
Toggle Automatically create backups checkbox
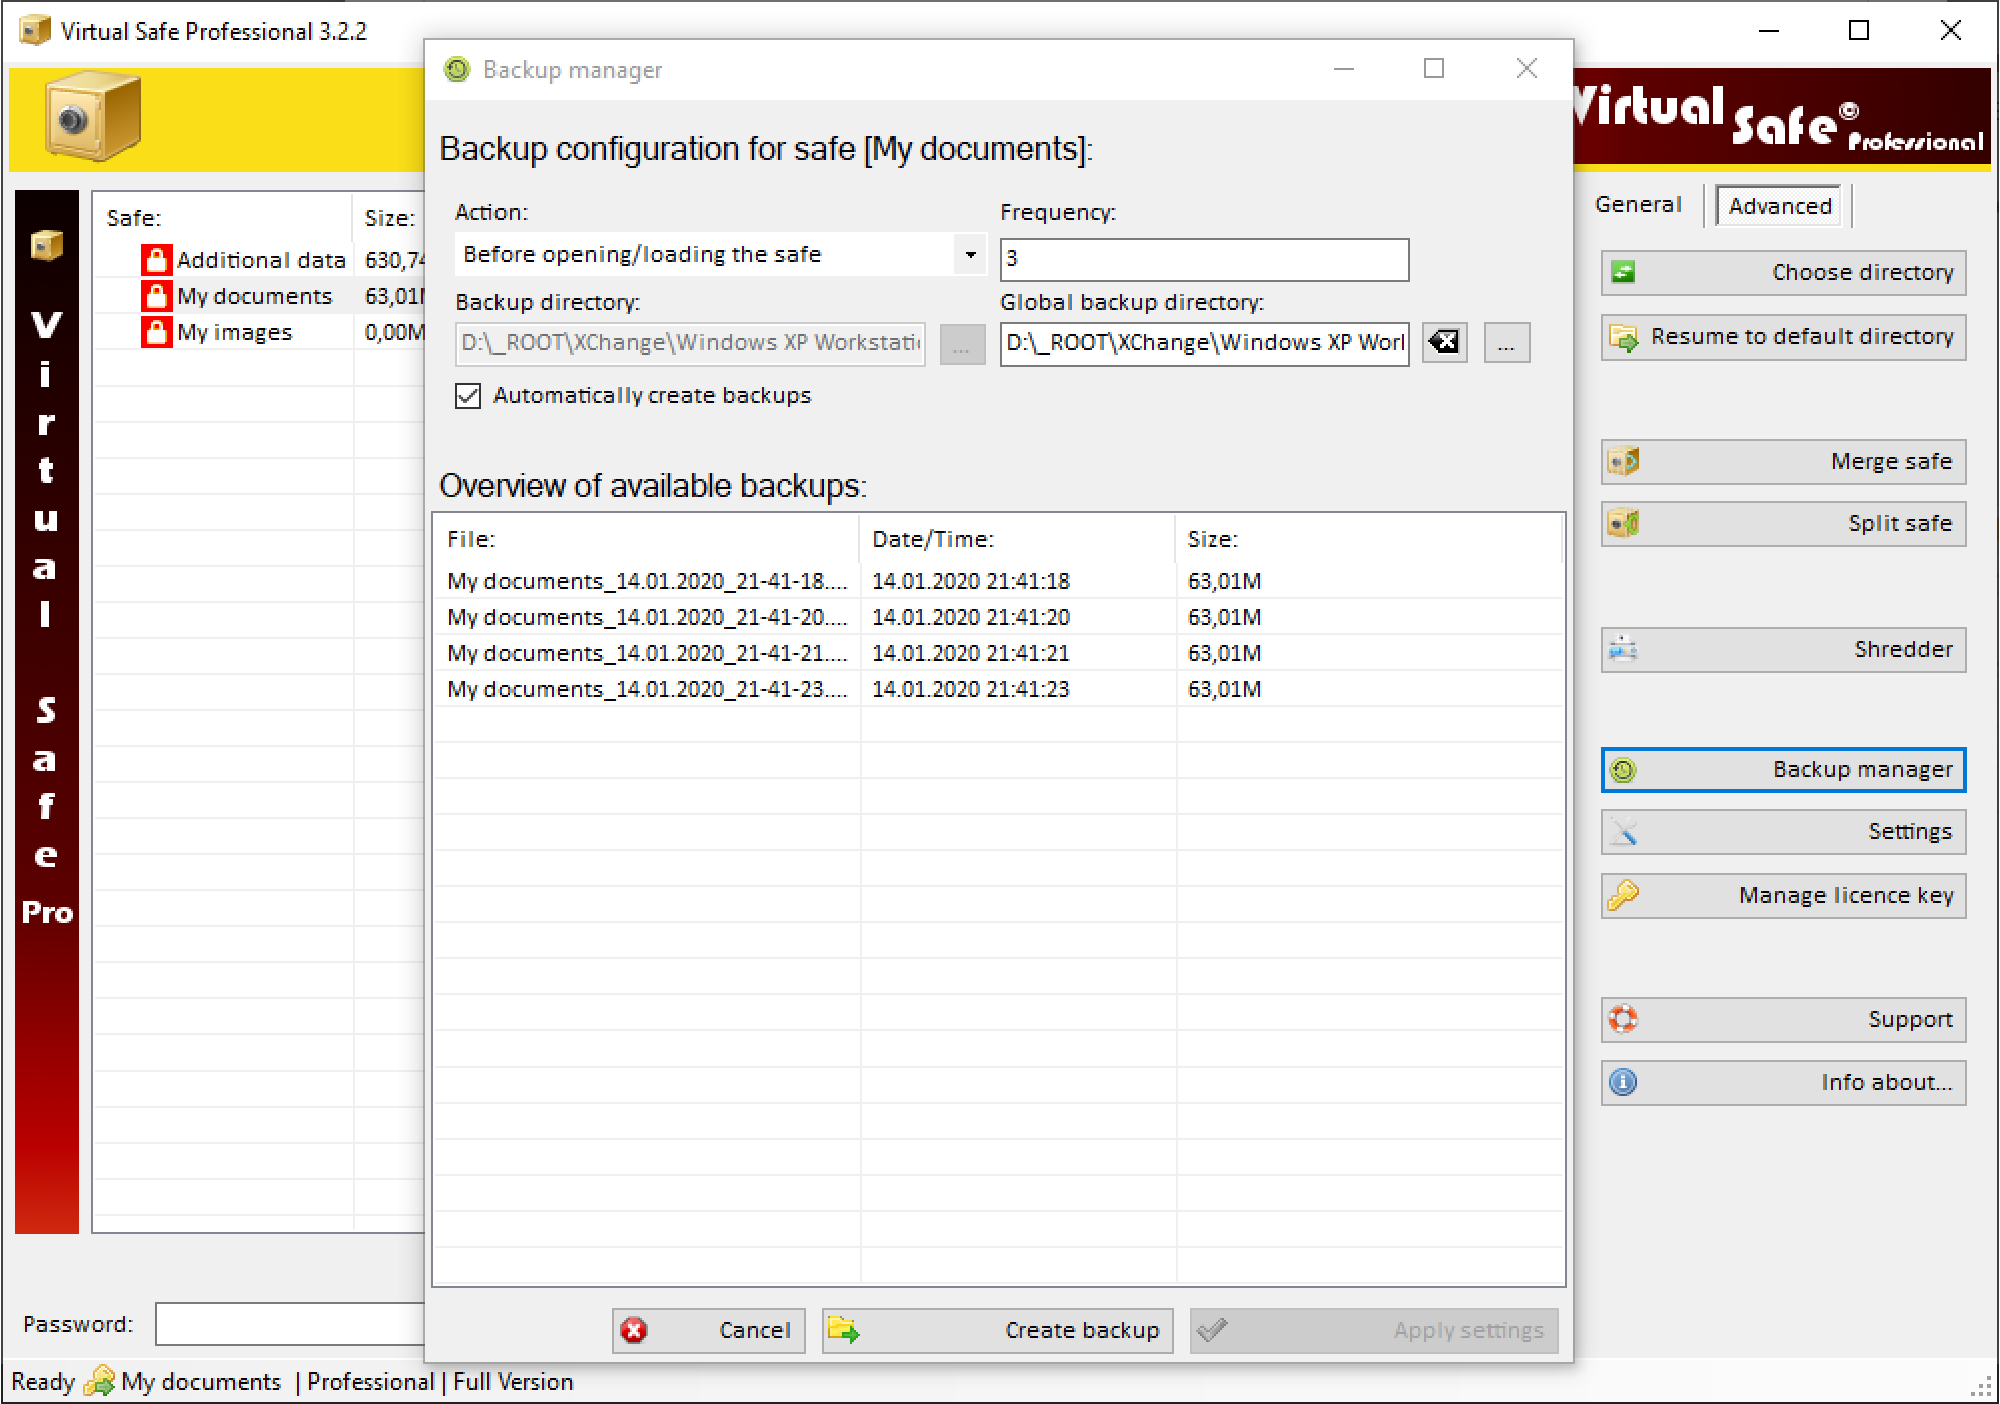tap(468, 396)
